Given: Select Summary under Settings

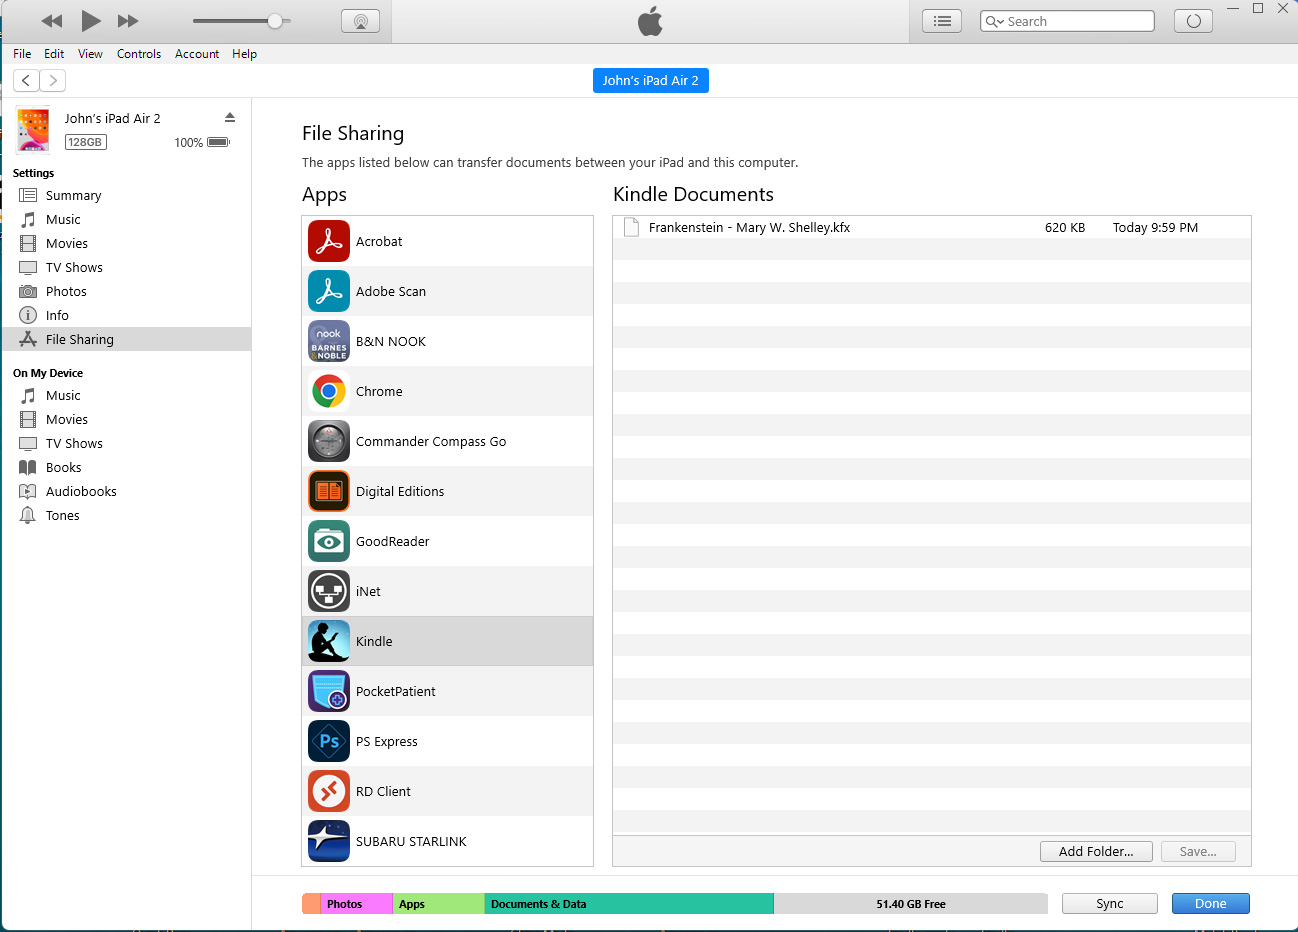Looking at the screenshot, I should click(x=126, y=195).
